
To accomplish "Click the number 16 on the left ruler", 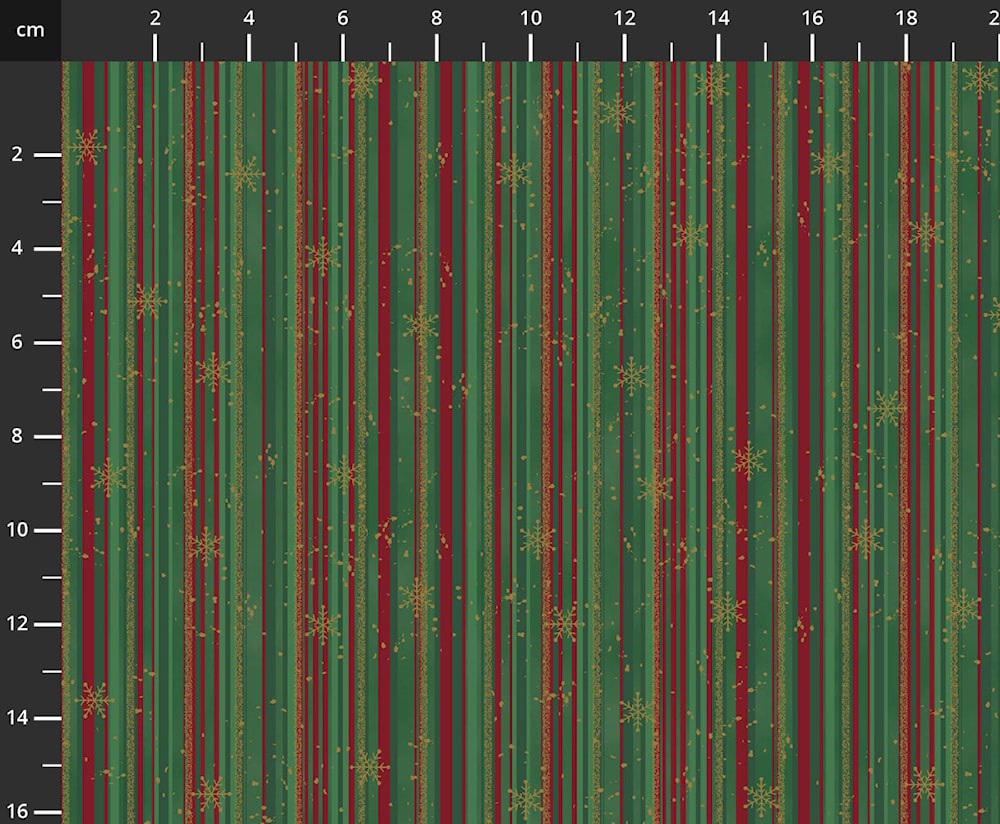I will pos(17,811).
